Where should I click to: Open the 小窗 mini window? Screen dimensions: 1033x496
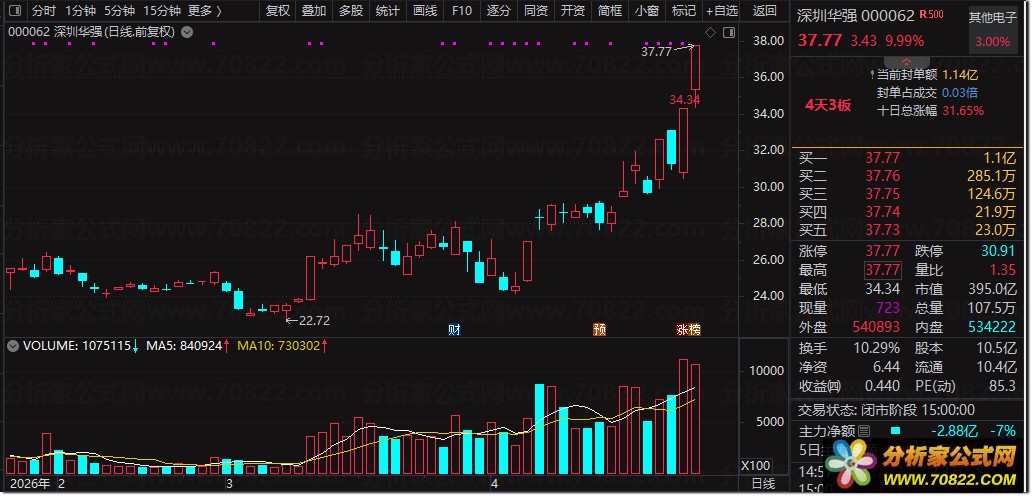646,11
